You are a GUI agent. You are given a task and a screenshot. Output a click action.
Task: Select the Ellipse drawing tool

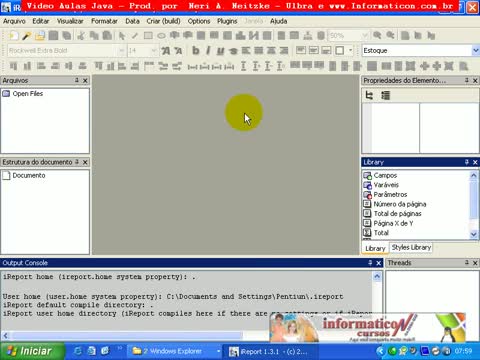click(161, 36)
